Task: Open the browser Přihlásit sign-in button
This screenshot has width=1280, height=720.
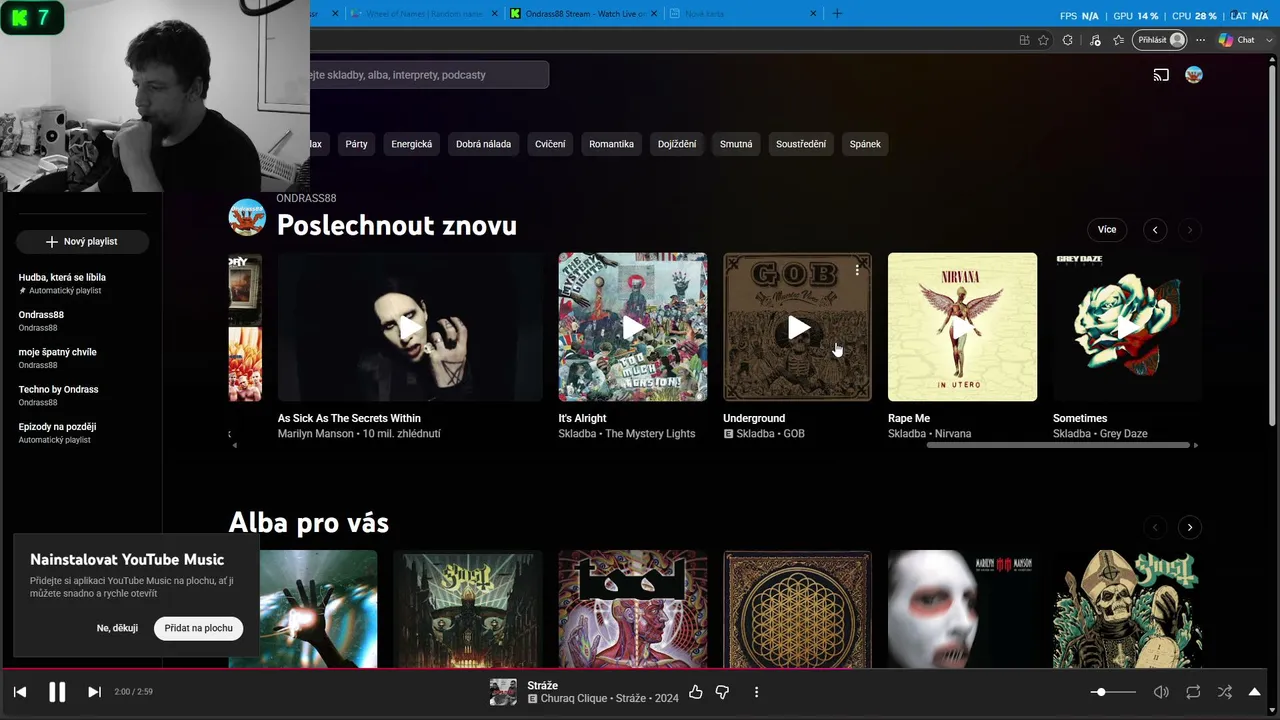Action: (1159, 40)
